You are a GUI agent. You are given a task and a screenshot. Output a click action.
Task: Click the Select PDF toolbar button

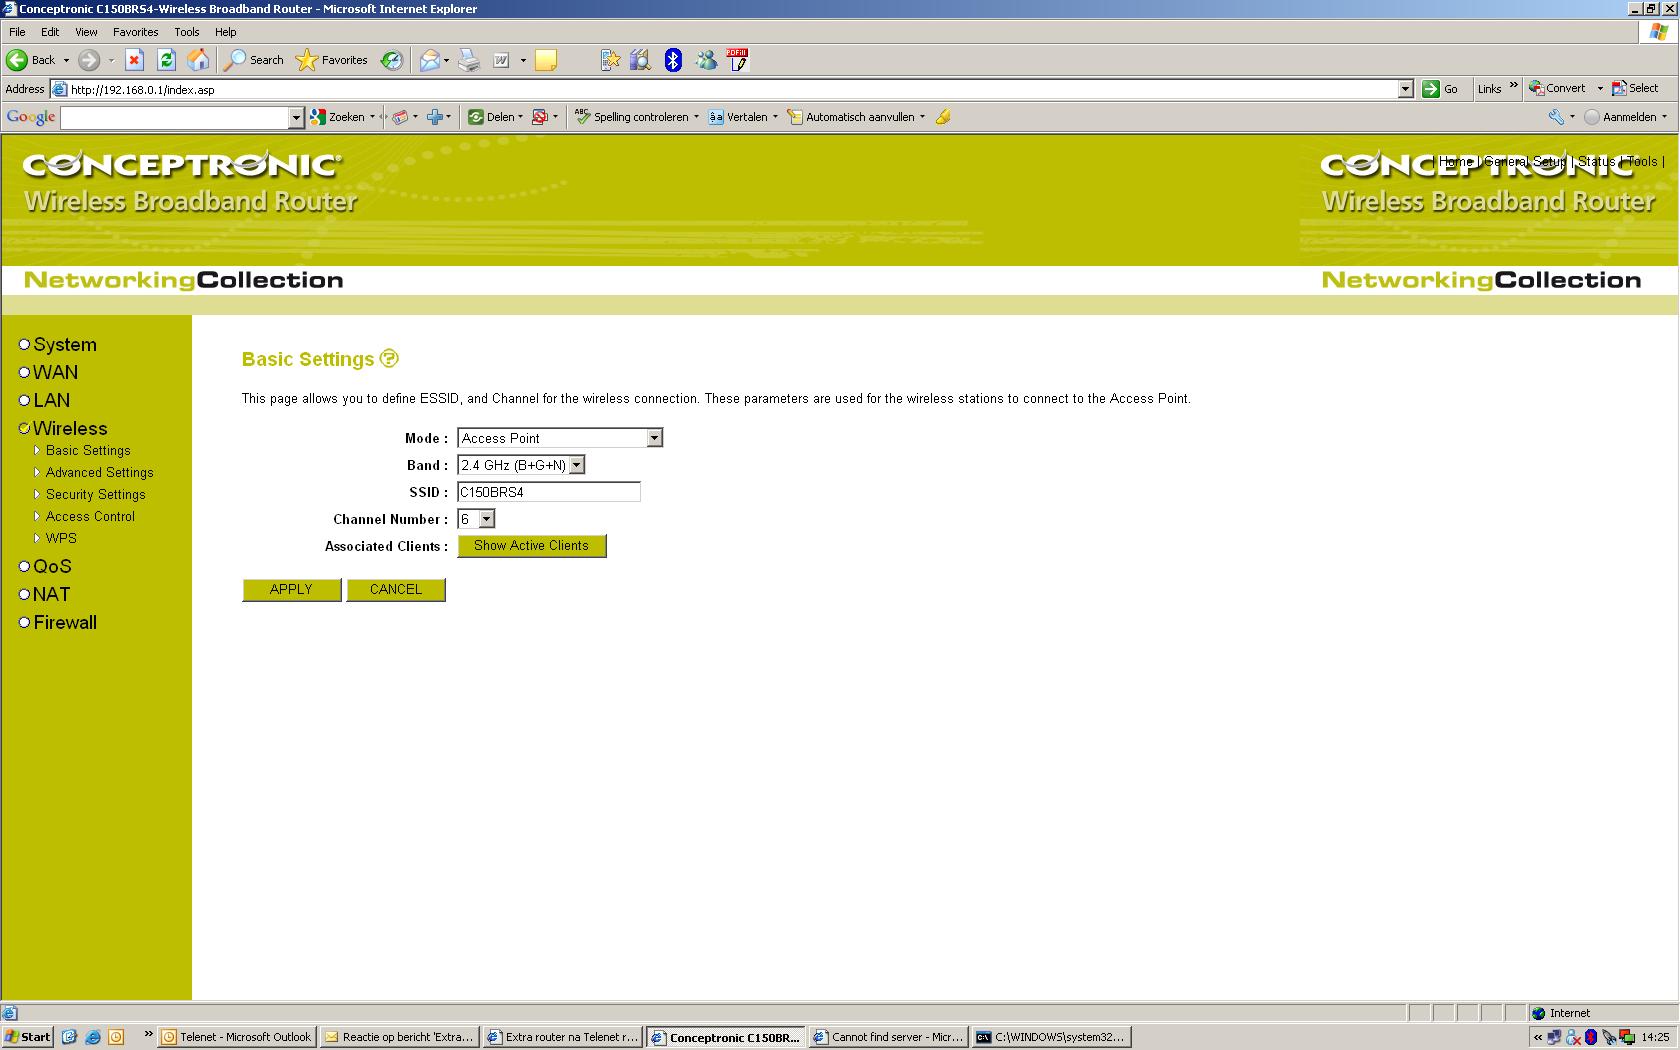pos(1636,88)
